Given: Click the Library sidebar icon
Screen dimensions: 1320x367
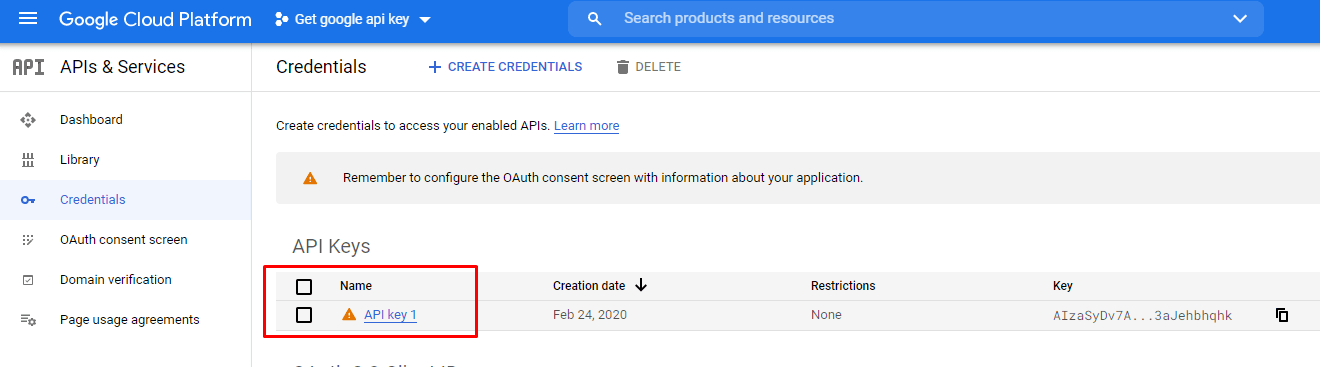Looking at the screenshot, I should pyautogui.click(x=28, y=160).
